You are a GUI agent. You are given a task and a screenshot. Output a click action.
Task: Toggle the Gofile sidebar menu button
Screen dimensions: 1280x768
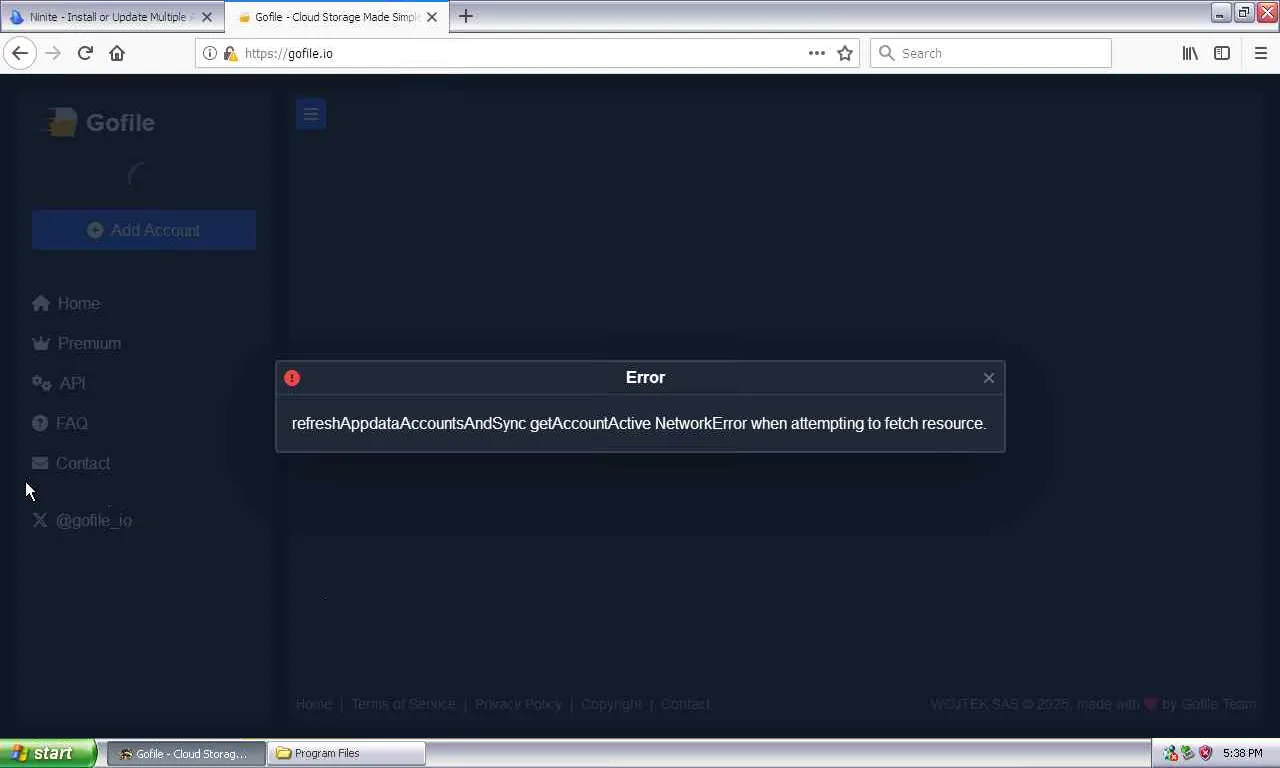(x=311, y=114)
